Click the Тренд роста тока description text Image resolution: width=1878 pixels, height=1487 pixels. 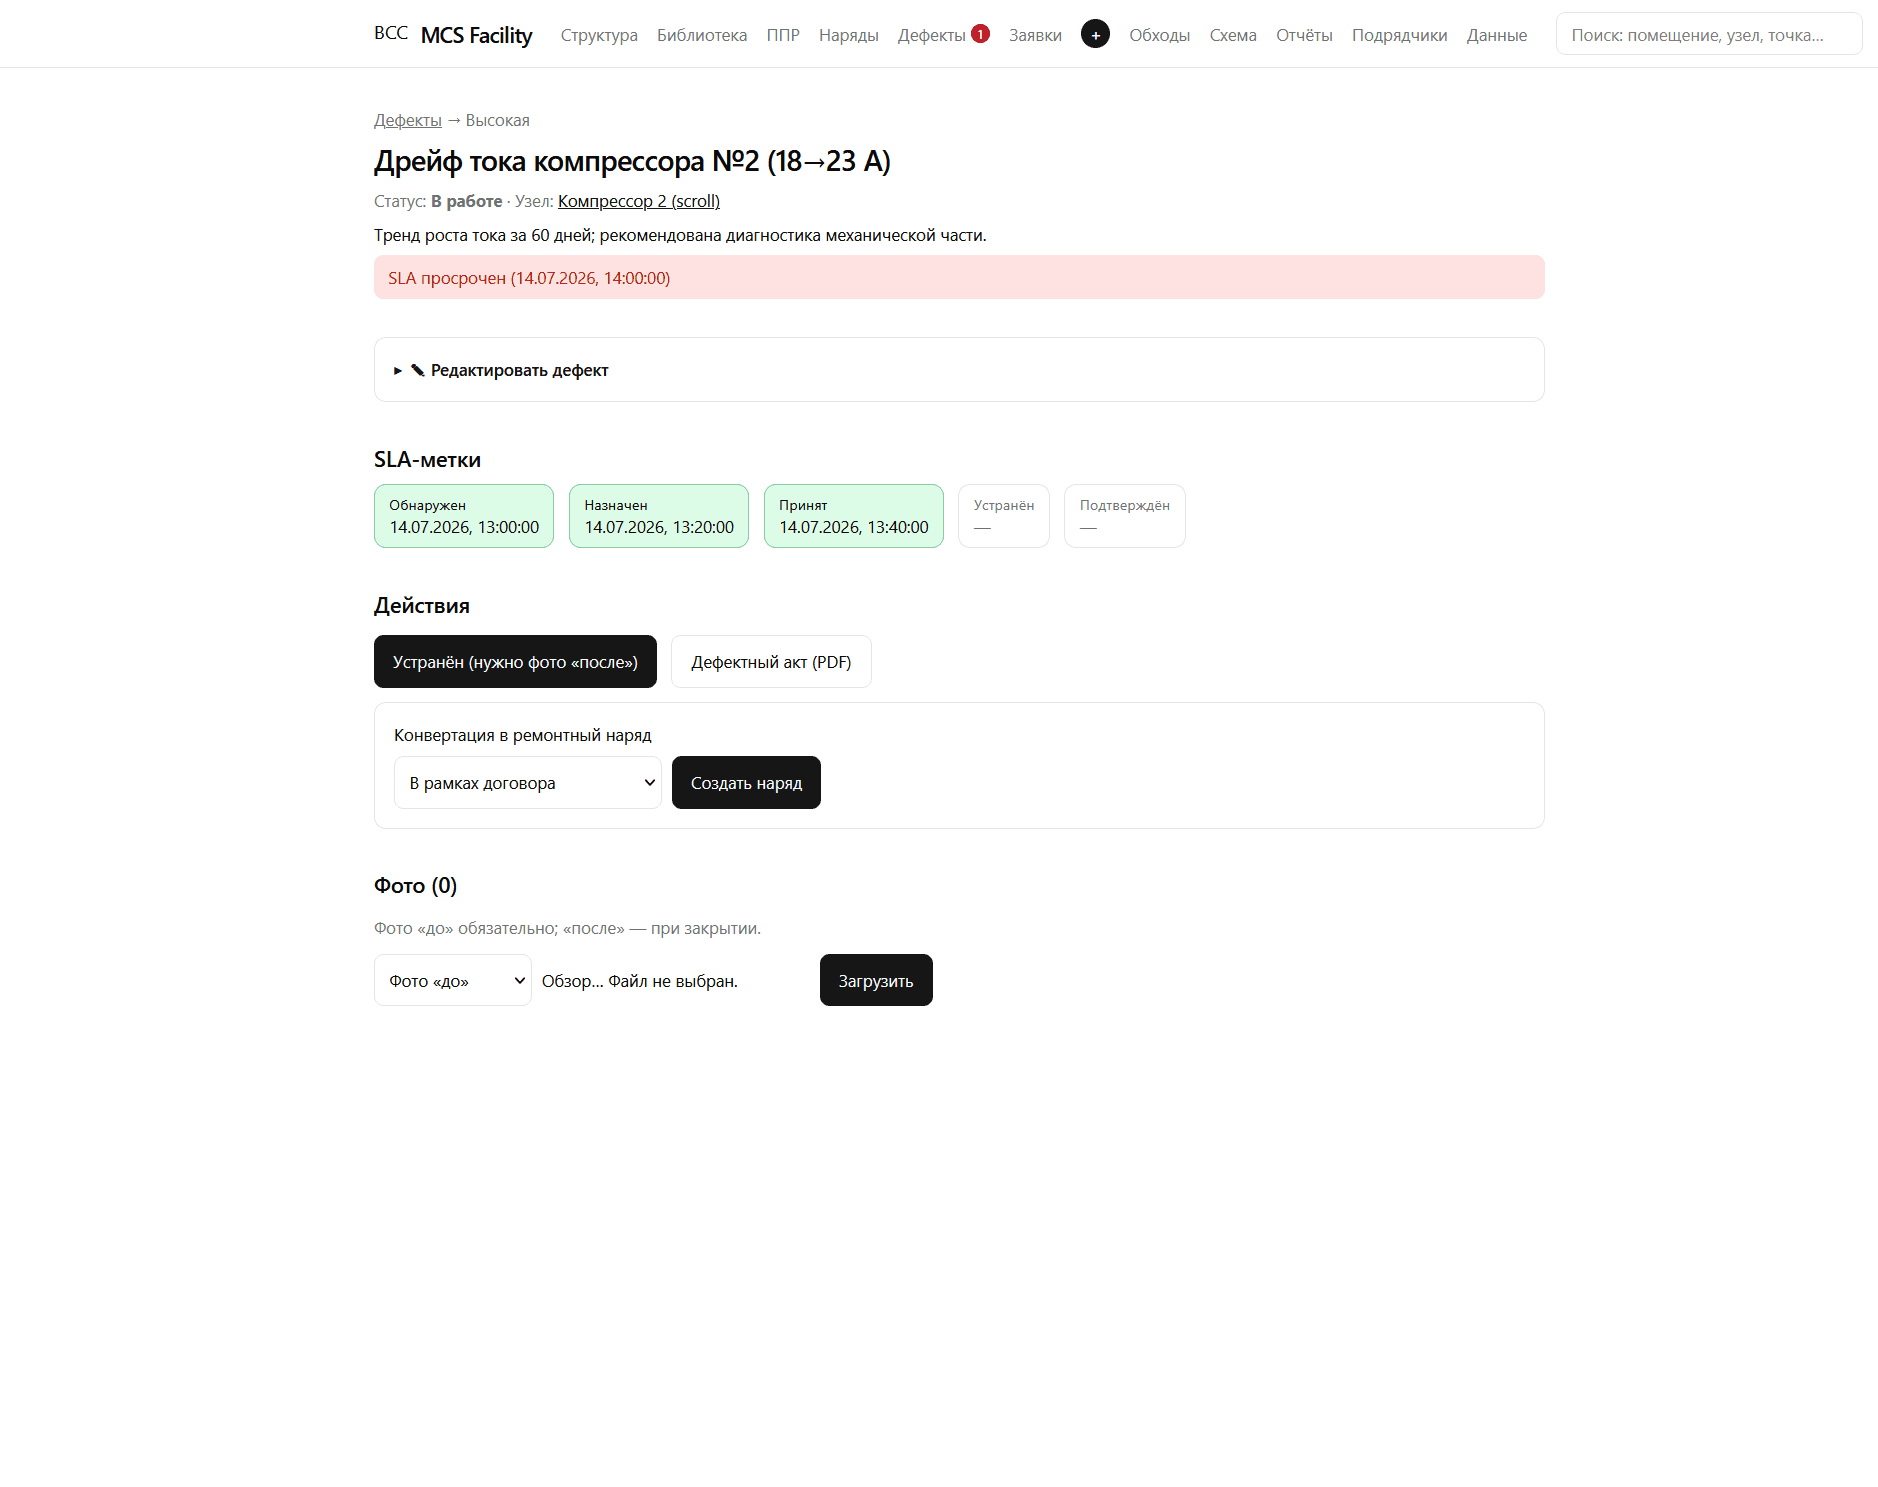coord(680,235)
